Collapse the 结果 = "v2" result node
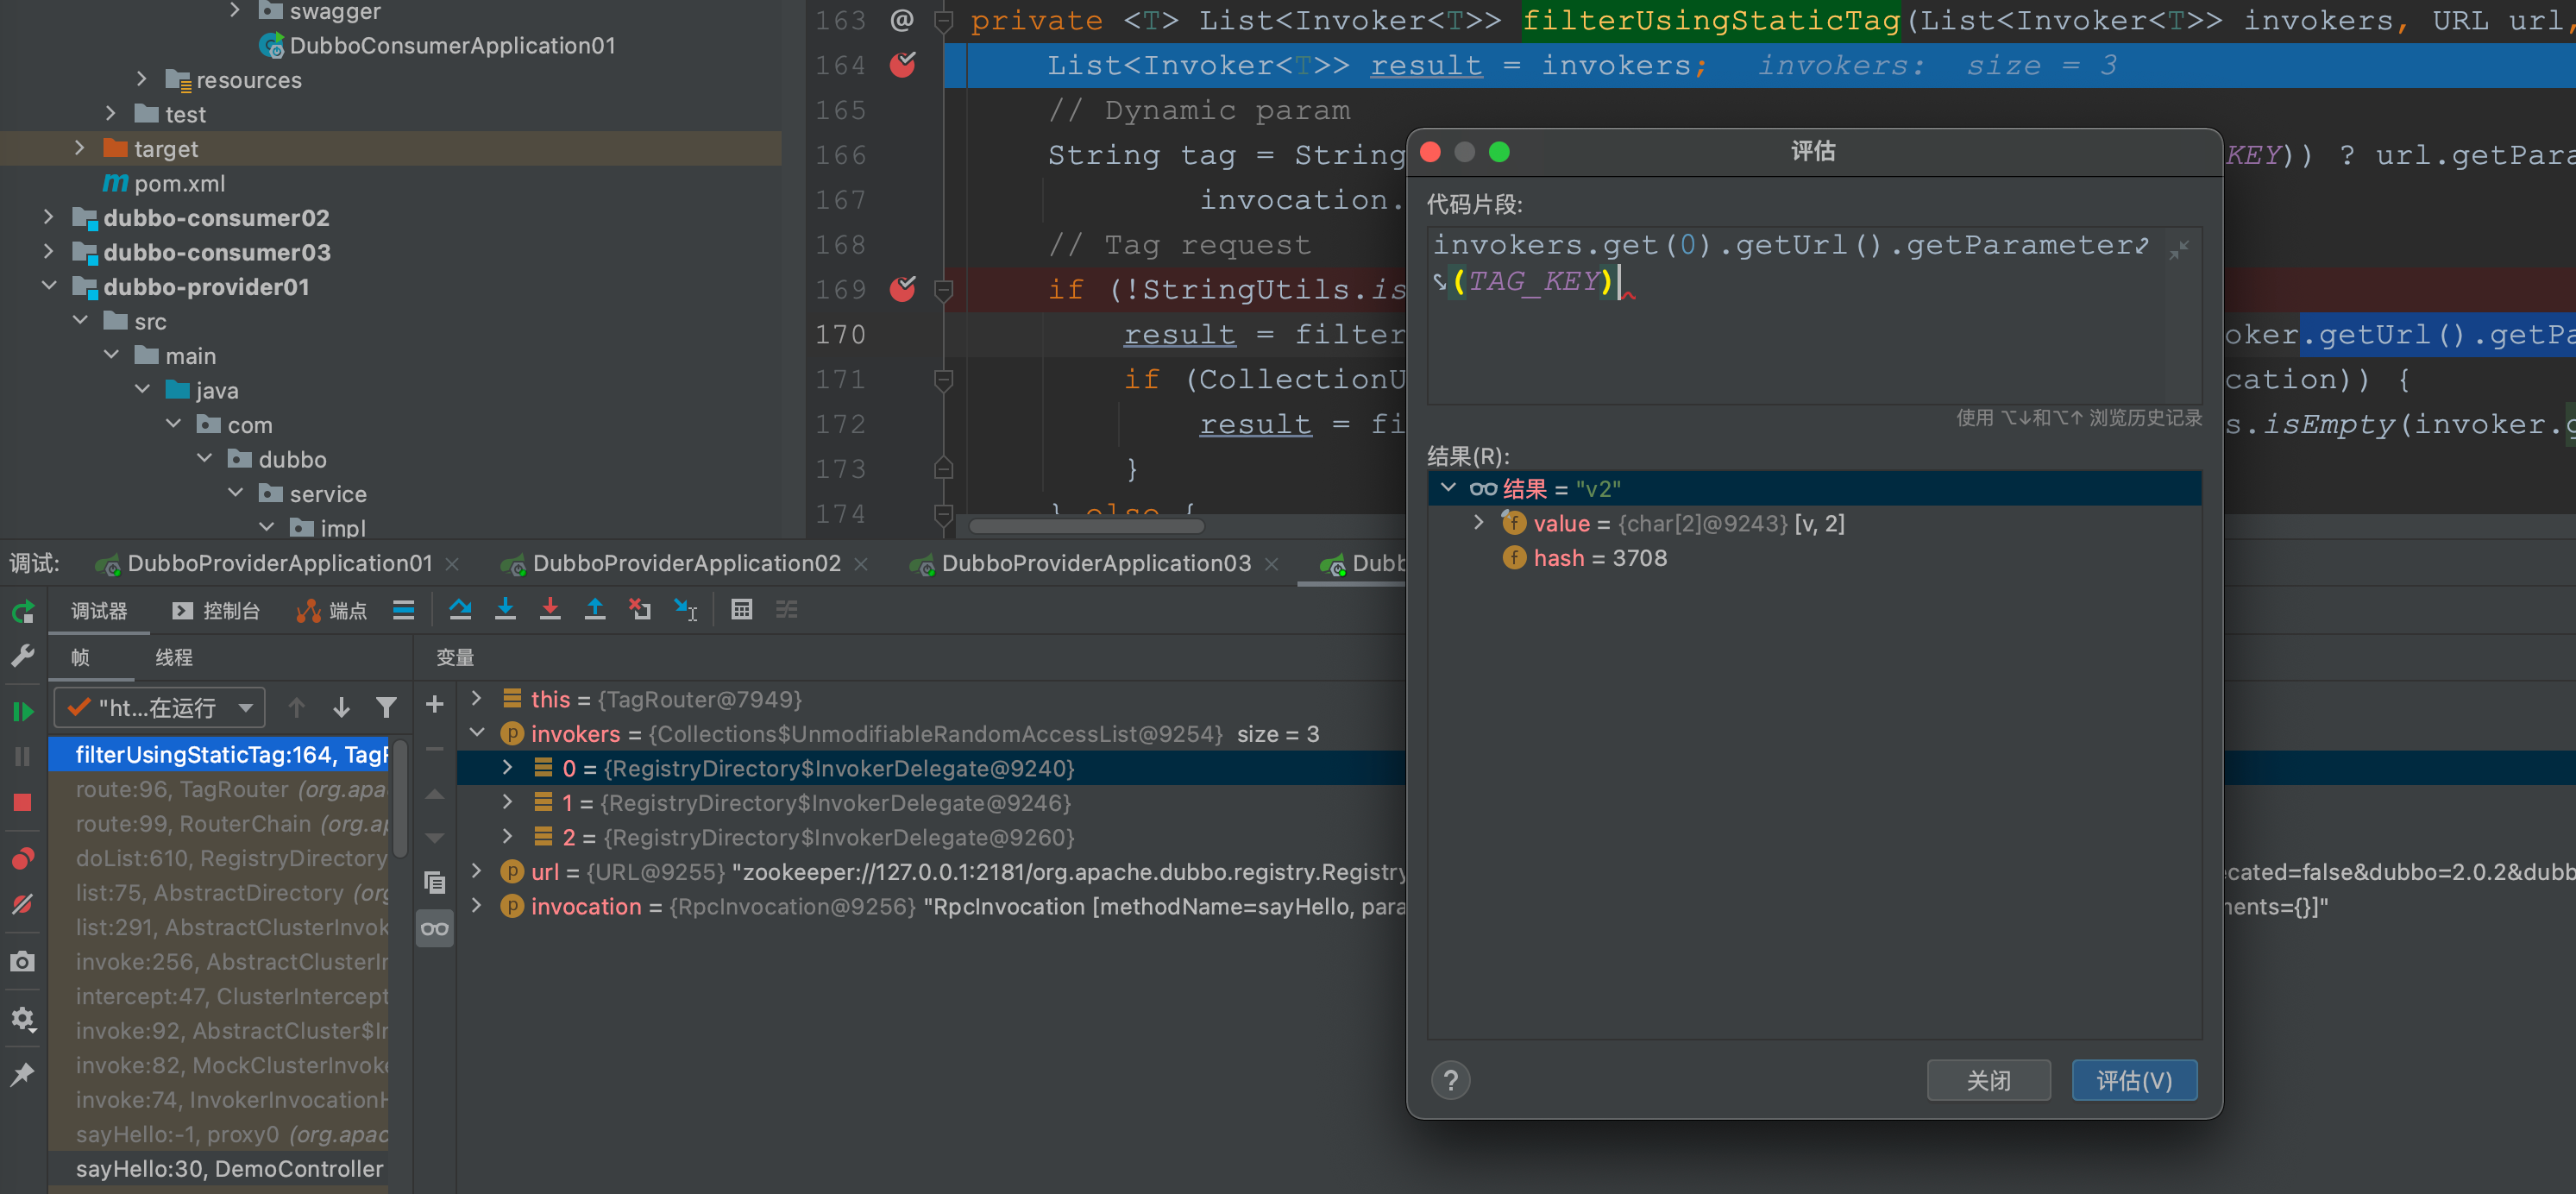The width and height of the screenshot is (2576, 1194). [1447, 488]
